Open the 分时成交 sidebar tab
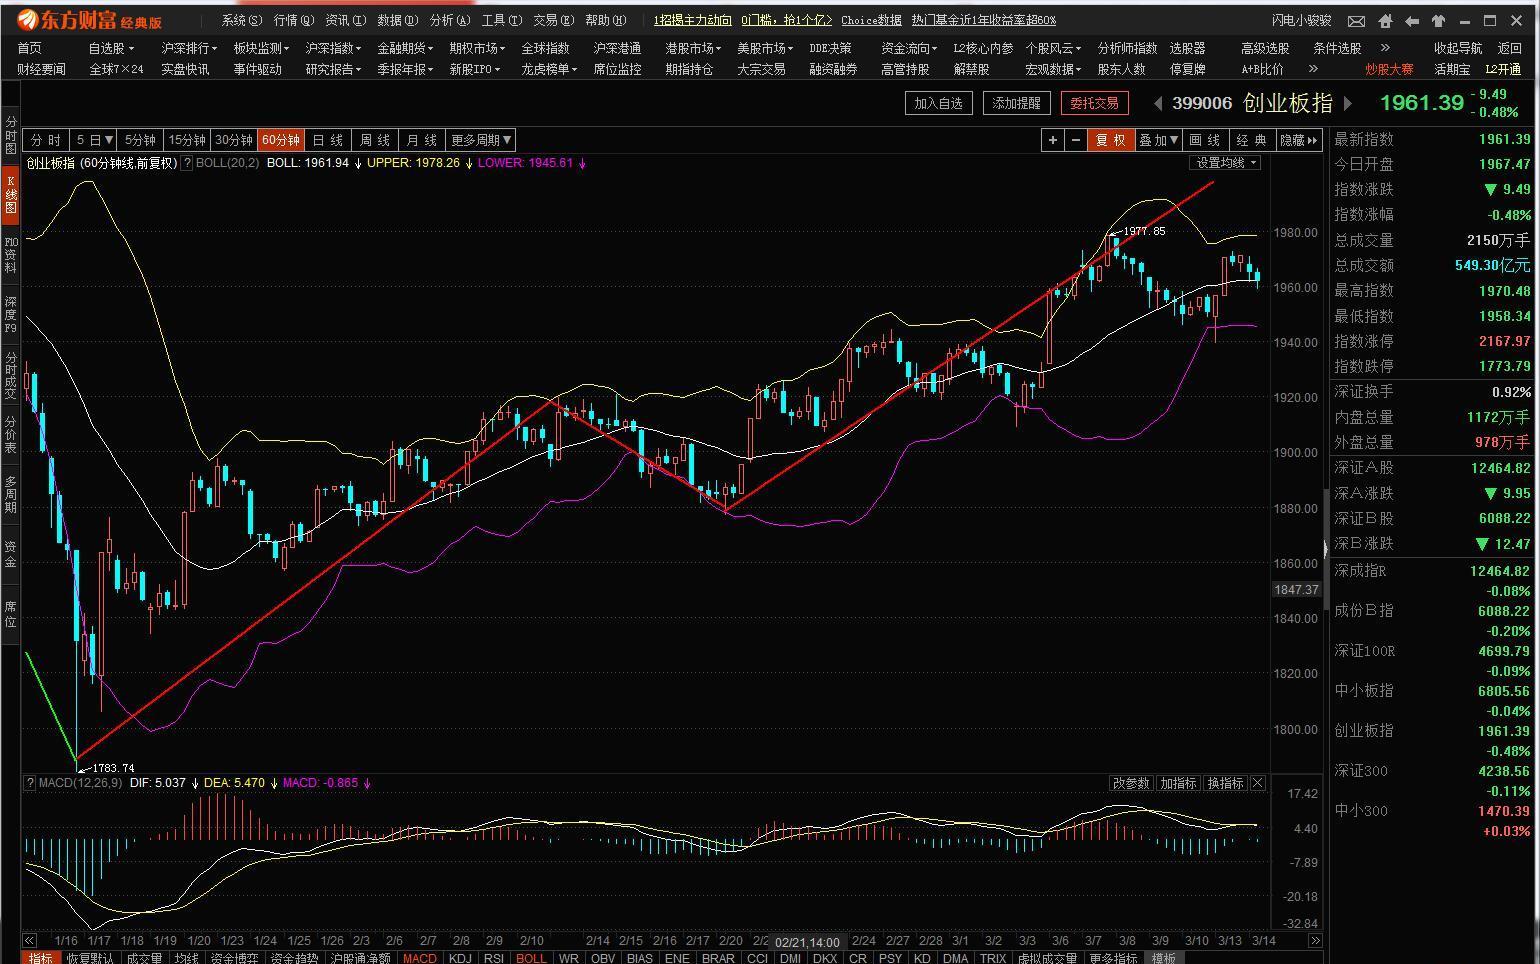The height and width of the screenshot is (964, 1540). pos(11,374)
